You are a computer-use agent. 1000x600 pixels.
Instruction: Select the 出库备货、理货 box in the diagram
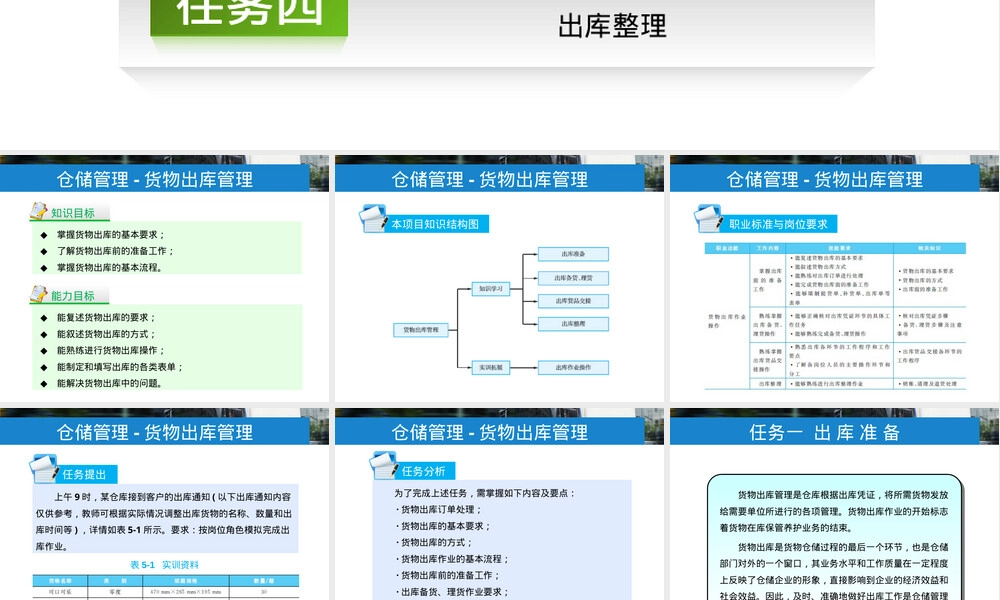573,278
